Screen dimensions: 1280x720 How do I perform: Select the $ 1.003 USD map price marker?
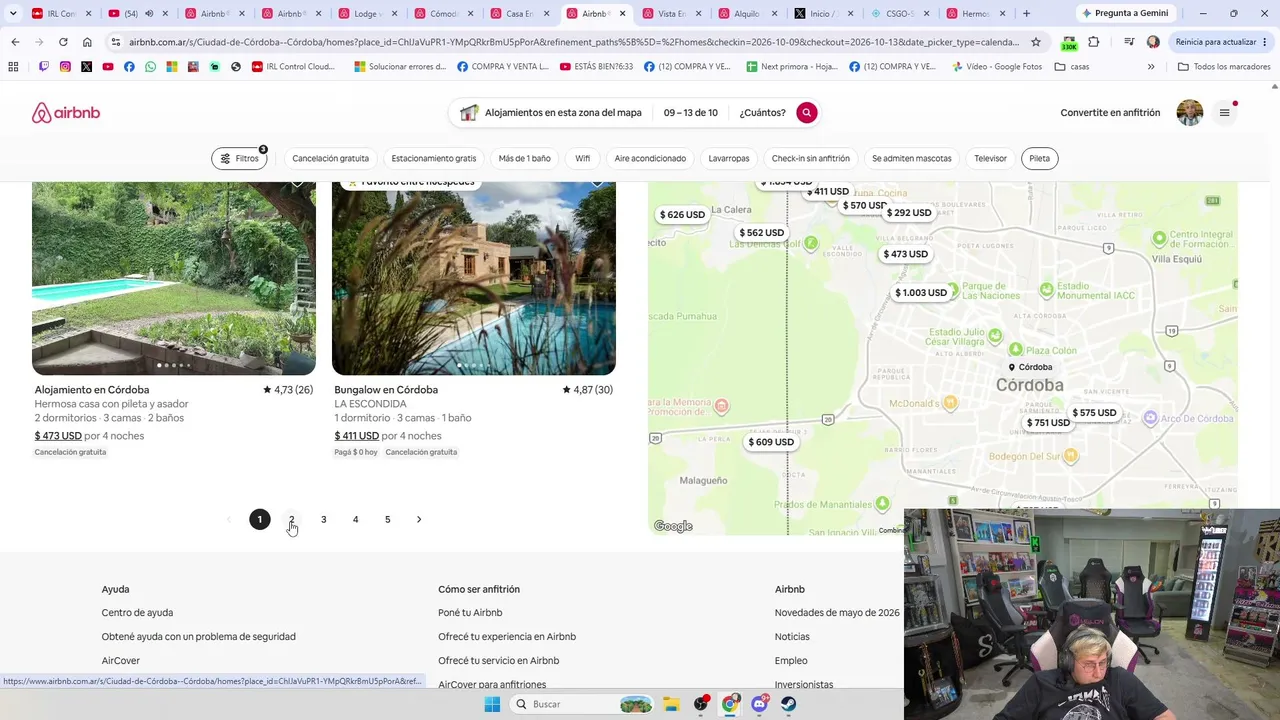(x=921, y=293)
